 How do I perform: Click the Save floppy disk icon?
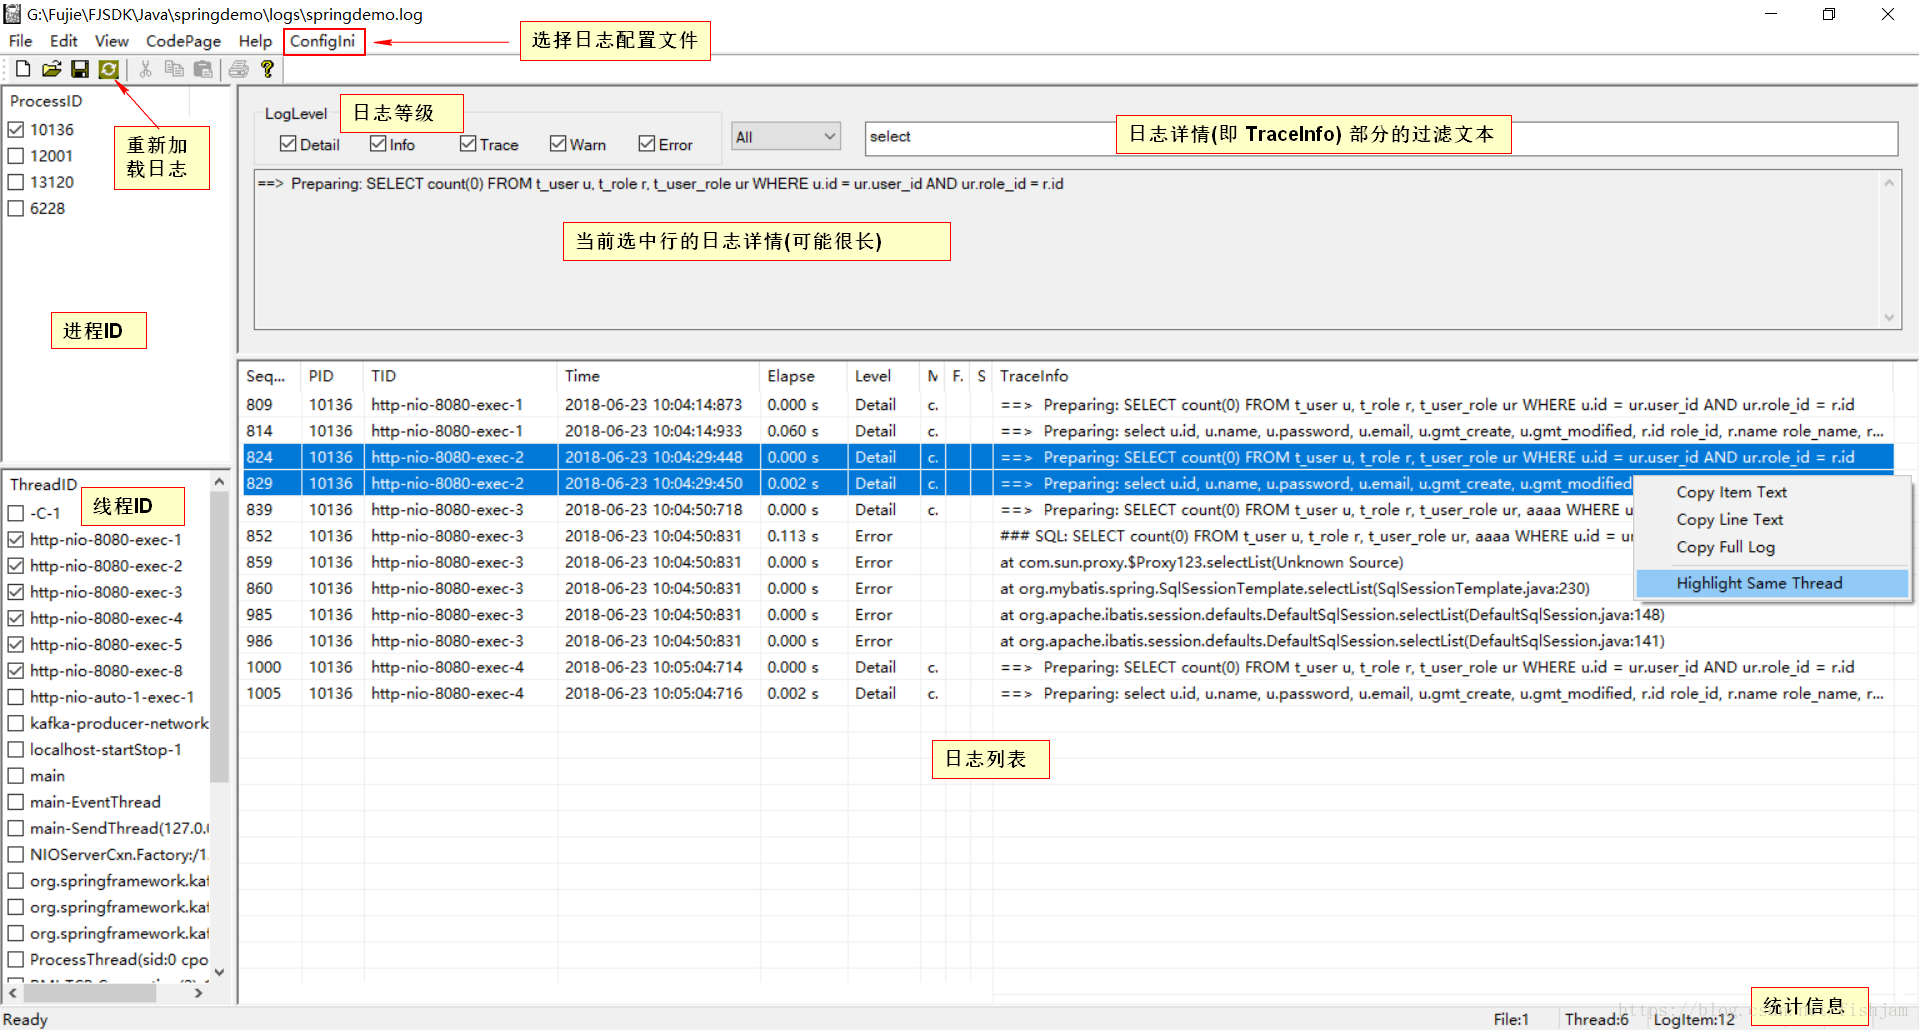point(80,69)
